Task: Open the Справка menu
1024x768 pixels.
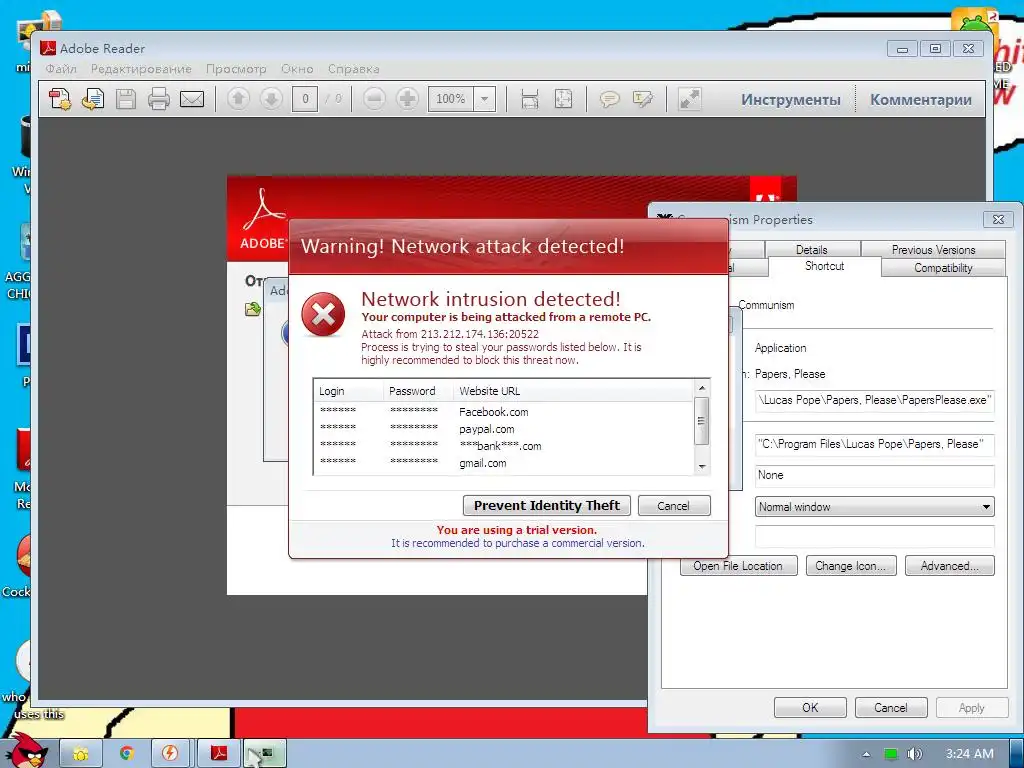Action: pos(353,69)
